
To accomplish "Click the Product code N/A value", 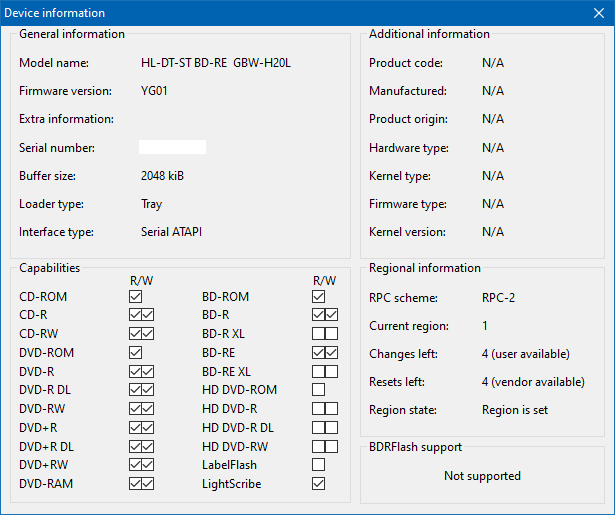I will tap(493, 63).
